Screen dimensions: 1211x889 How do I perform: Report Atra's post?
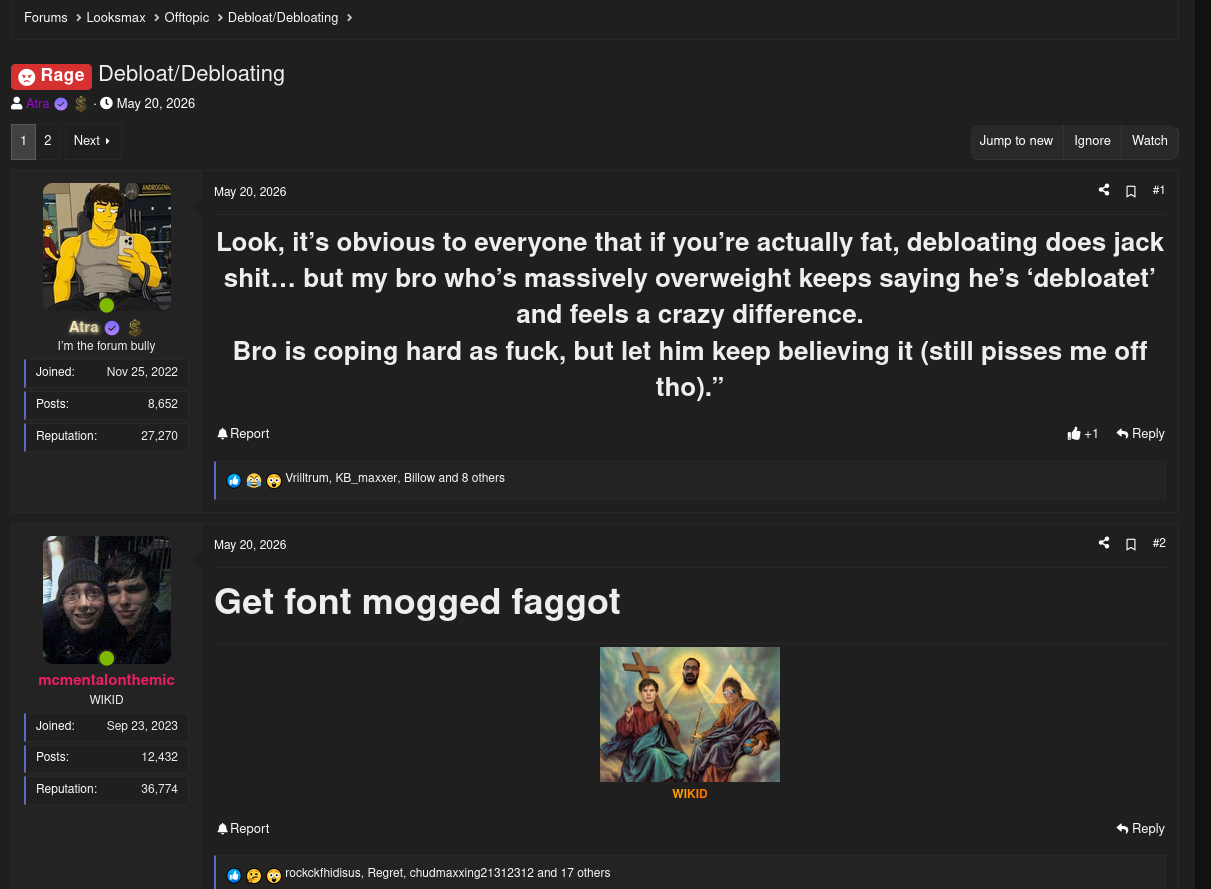pos(243,434)
